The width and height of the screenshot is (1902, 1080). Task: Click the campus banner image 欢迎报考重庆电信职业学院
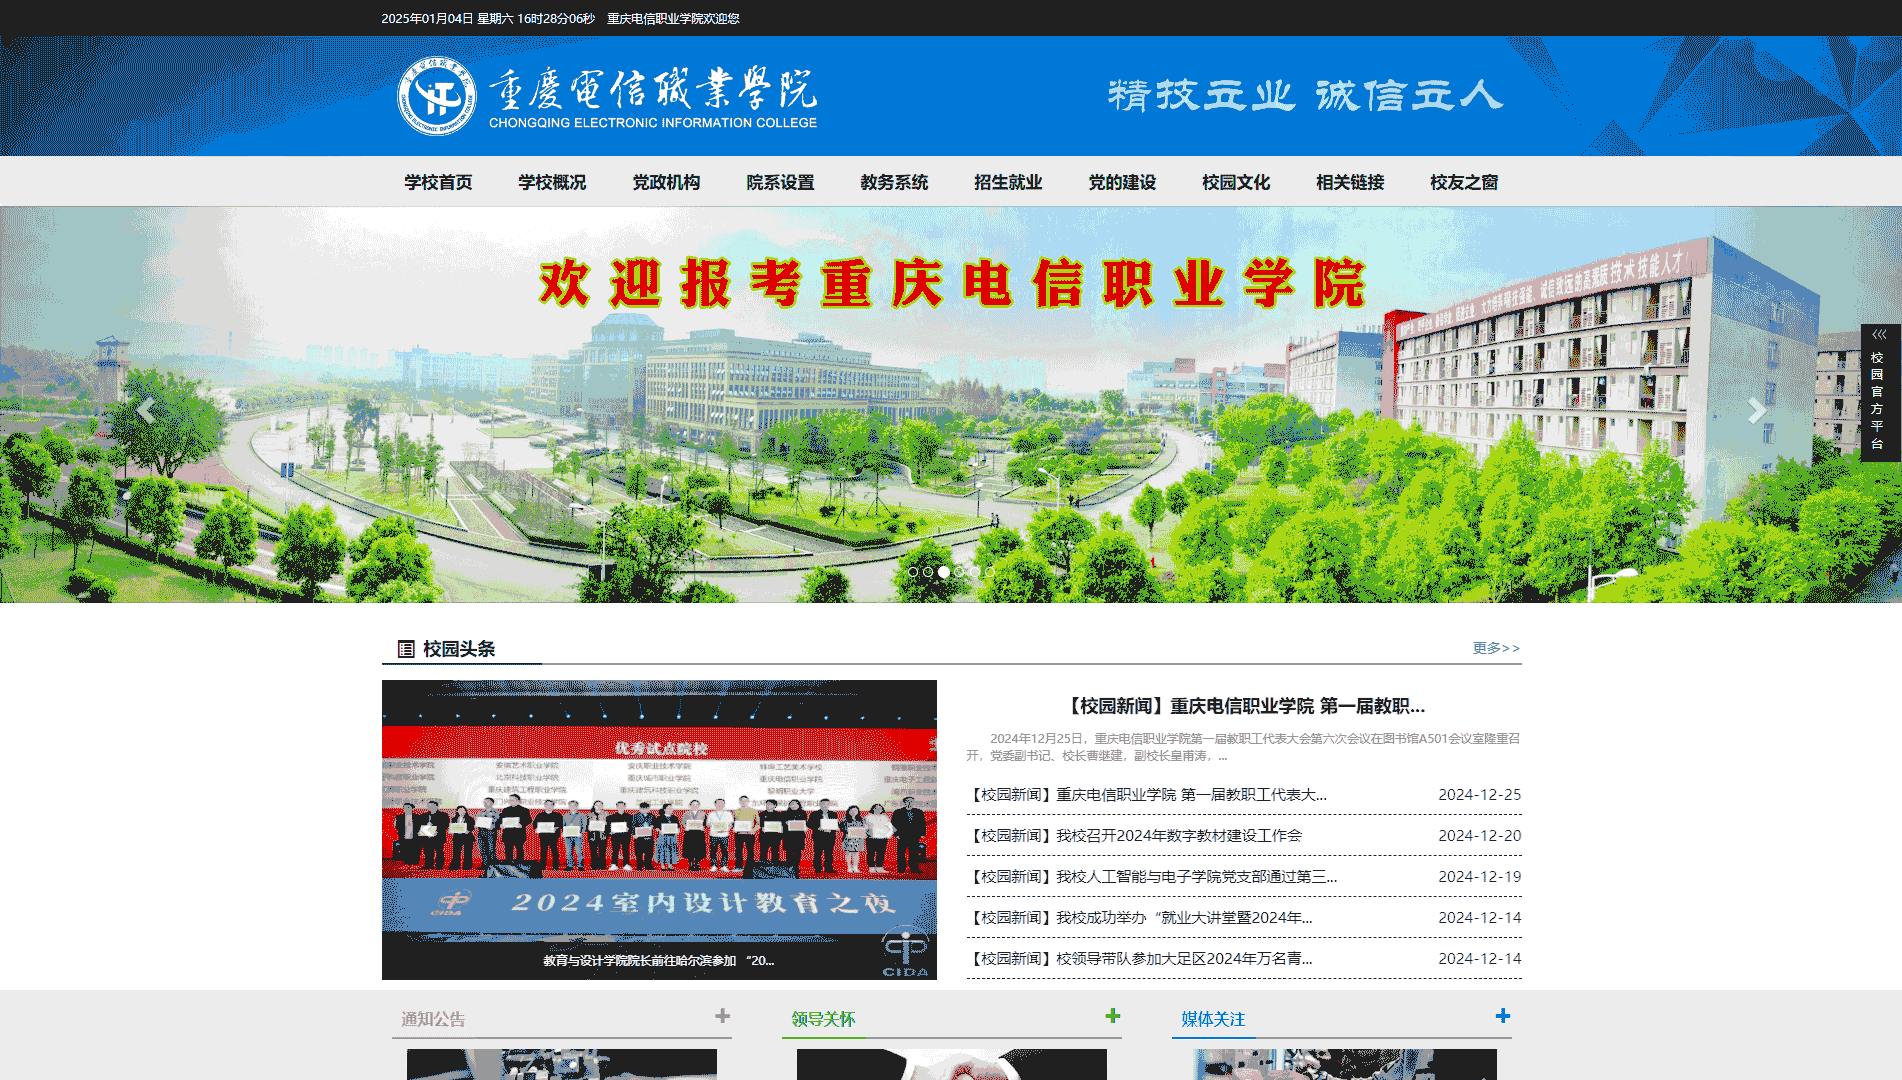pos(951,405)
